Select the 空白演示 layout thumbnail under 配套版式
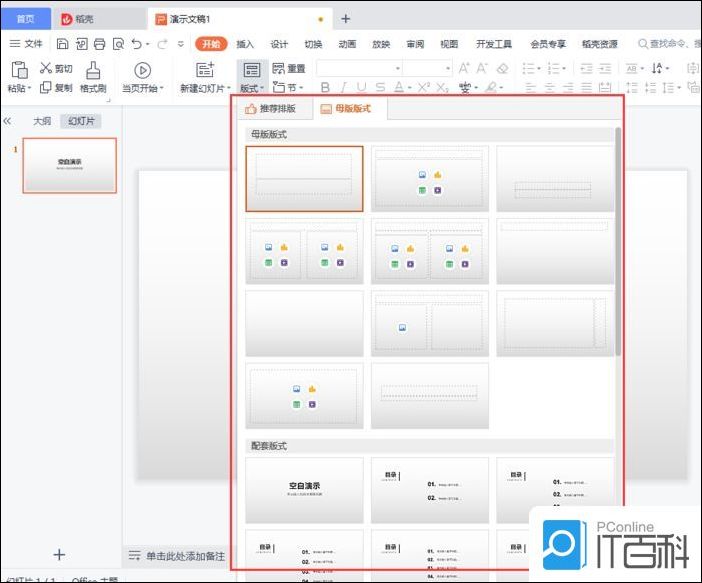 pyautogui.click(x=304, y=490)
